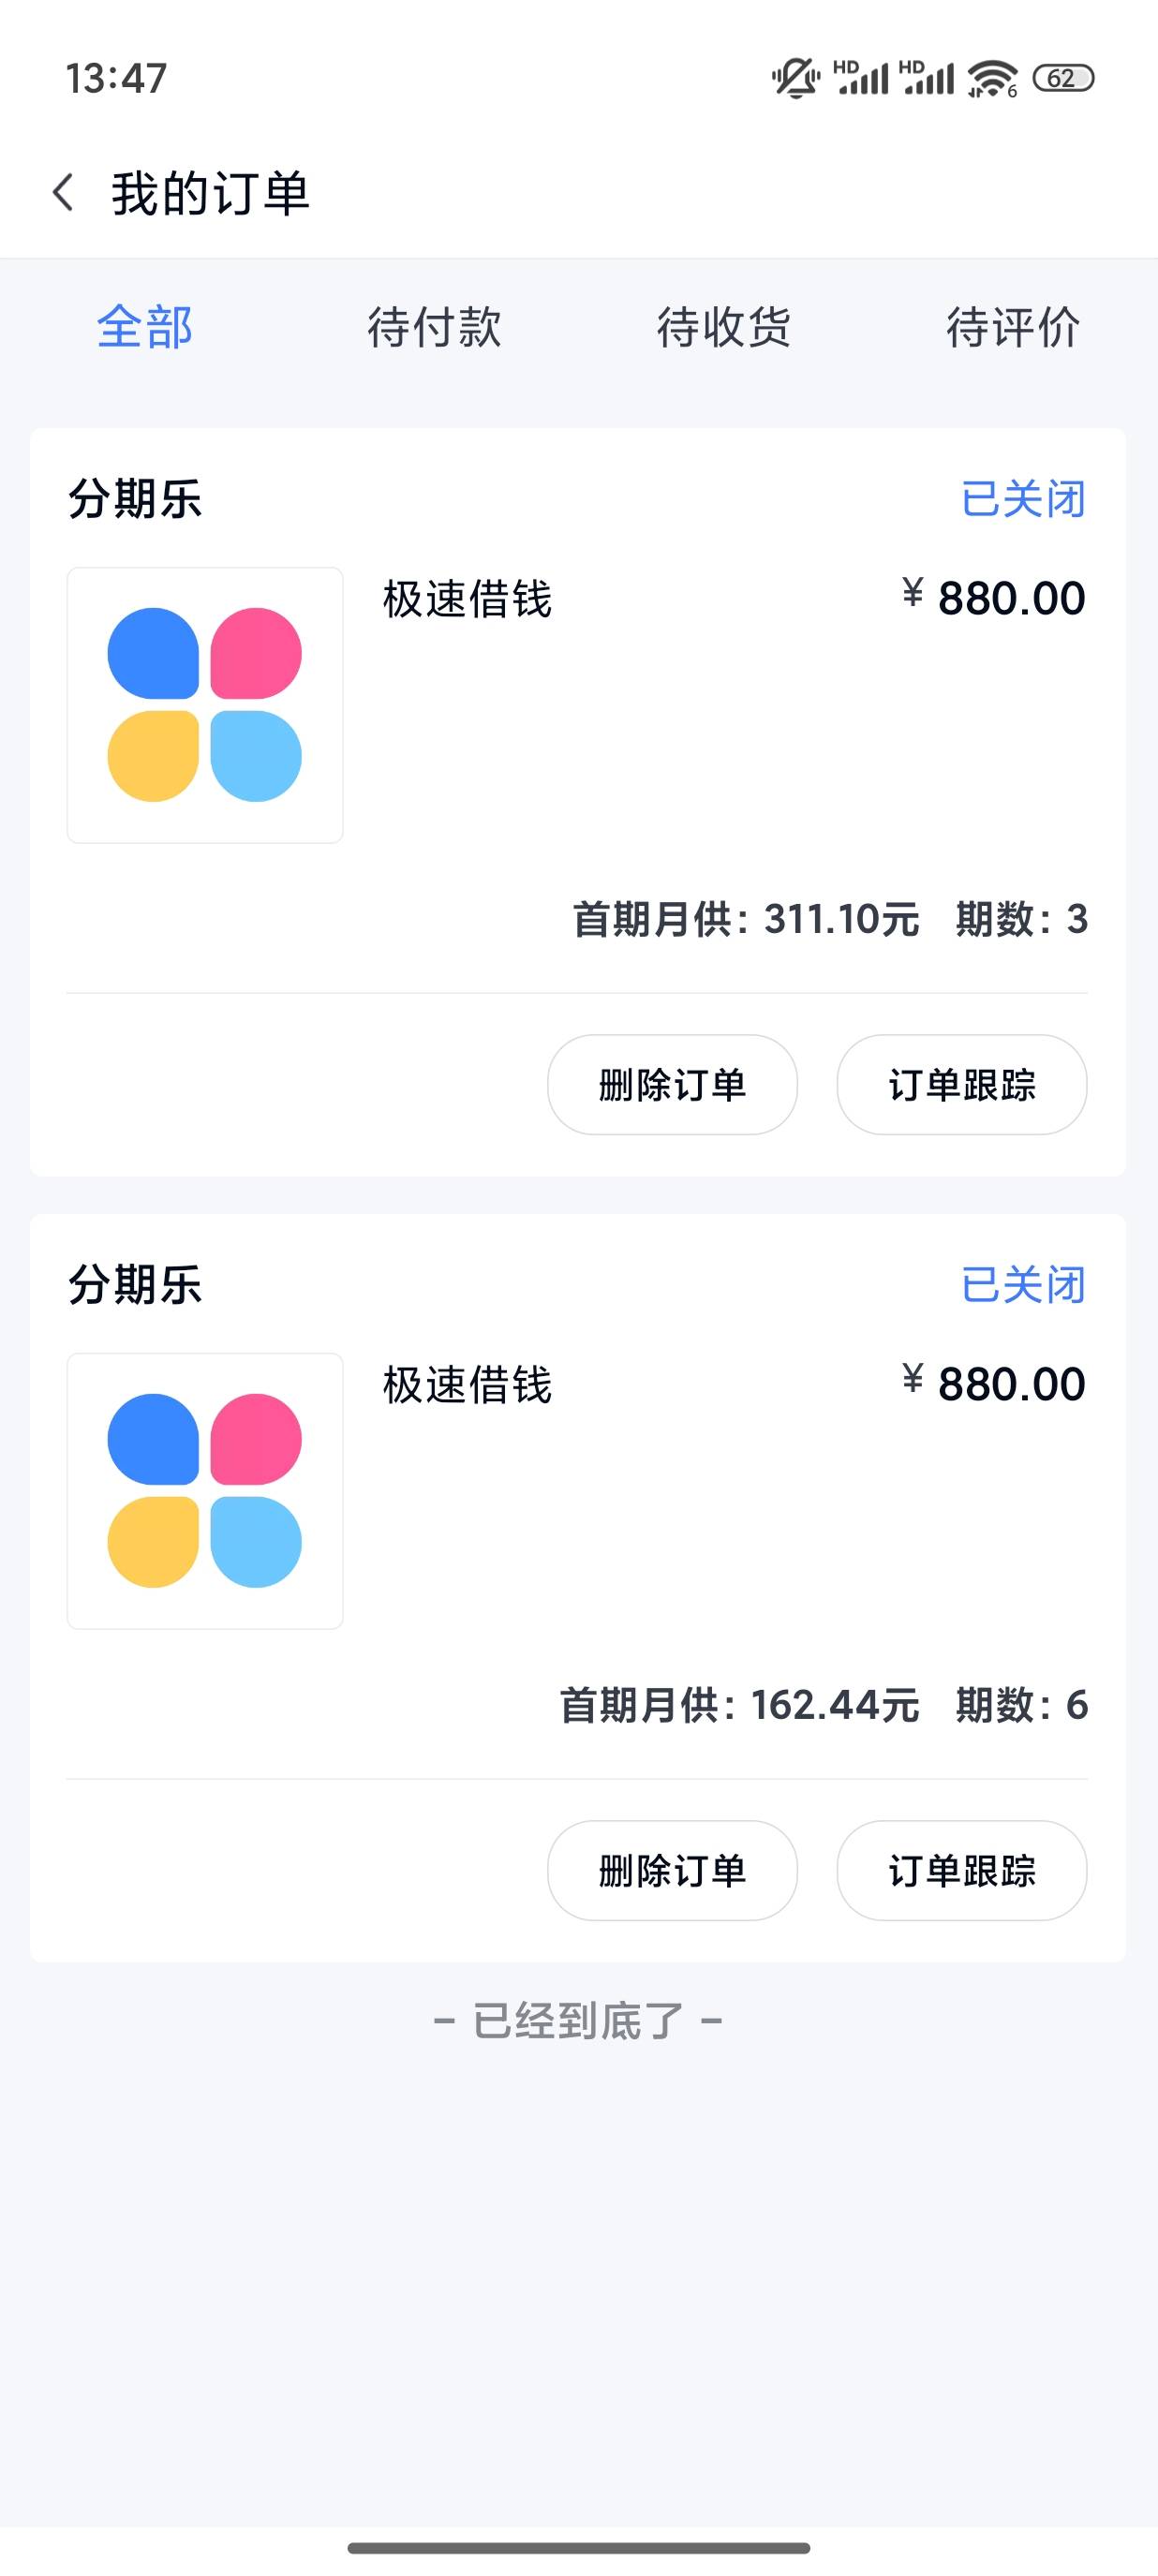Tap the first order's 已关闭 status
Image resolution: width=1158 pixels, height=2576 pixels.
click(1023, 498)
